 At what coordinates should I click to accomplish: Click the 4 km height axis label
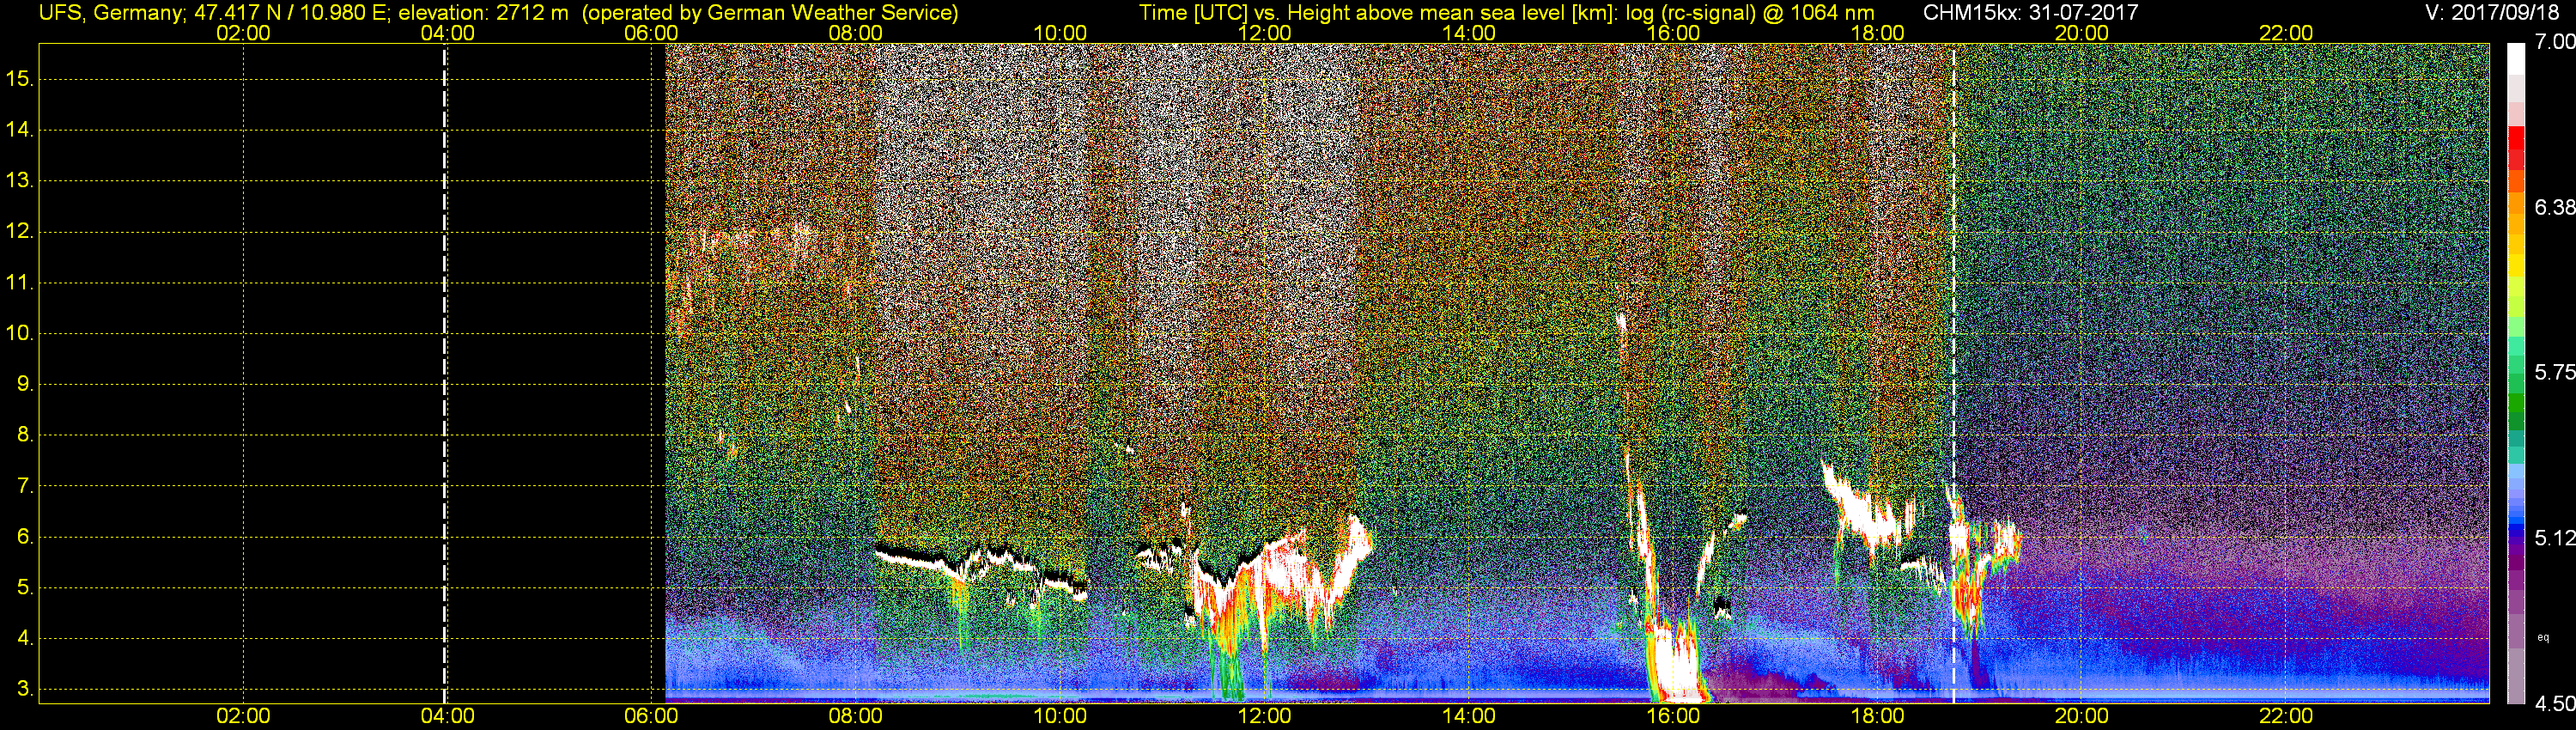point(24,638)
